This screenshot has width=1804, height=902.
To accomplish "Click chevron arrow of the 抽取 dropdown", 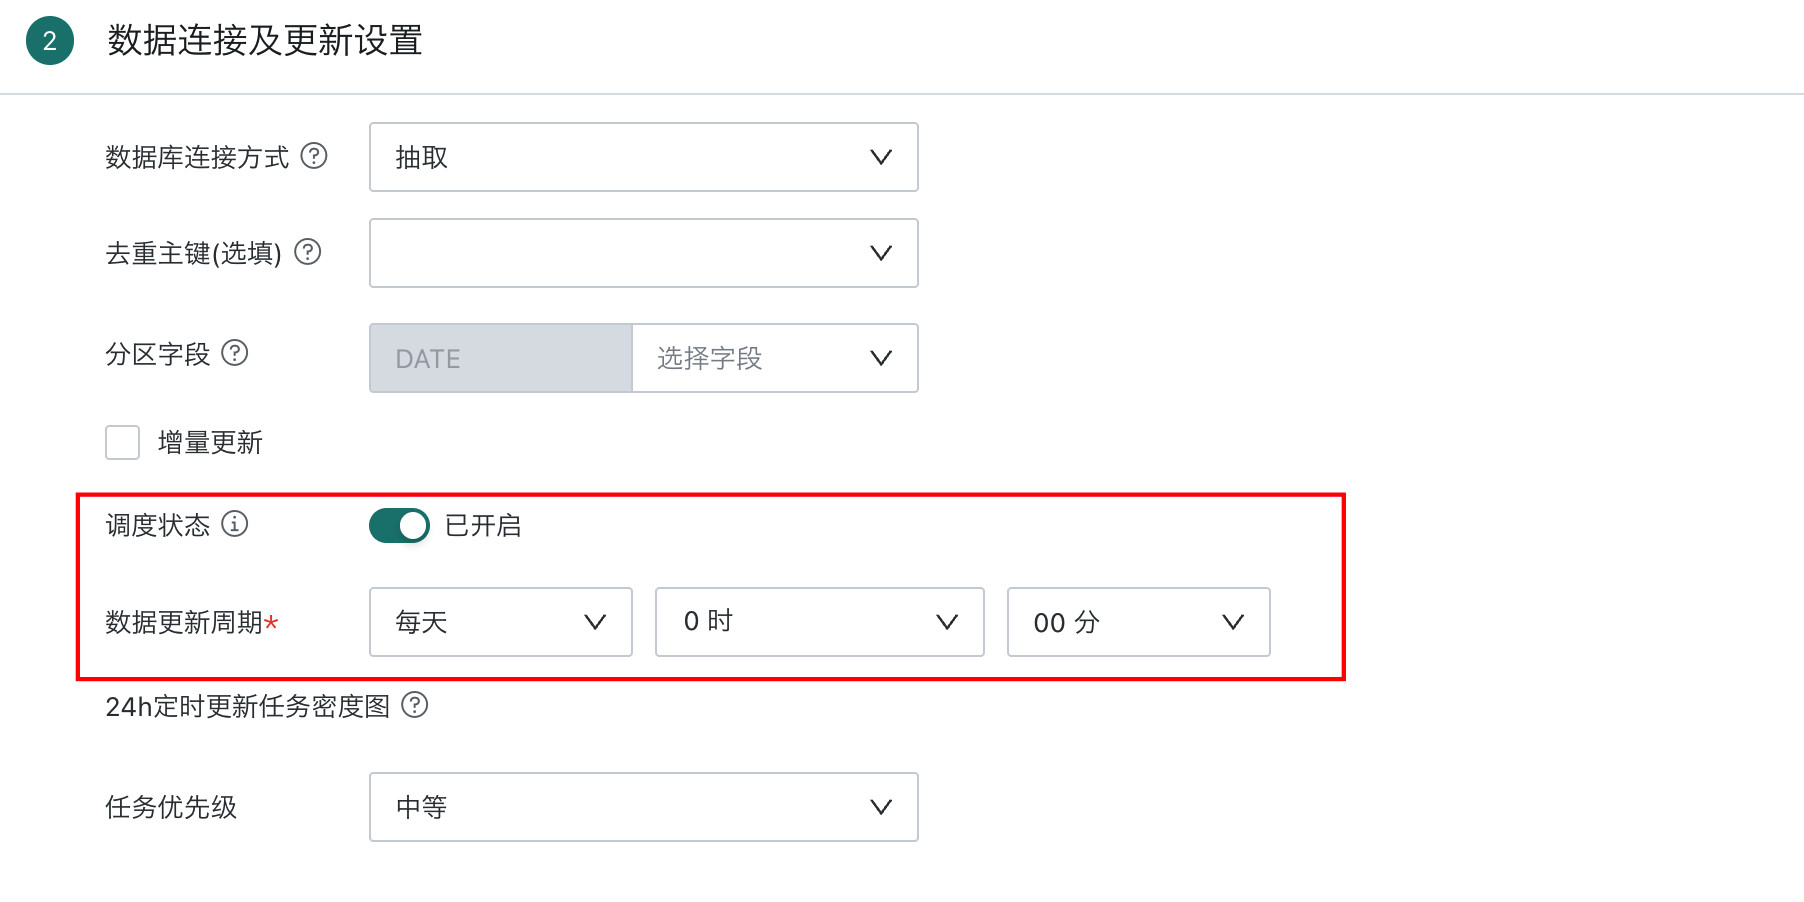I will tap(881, 157).
